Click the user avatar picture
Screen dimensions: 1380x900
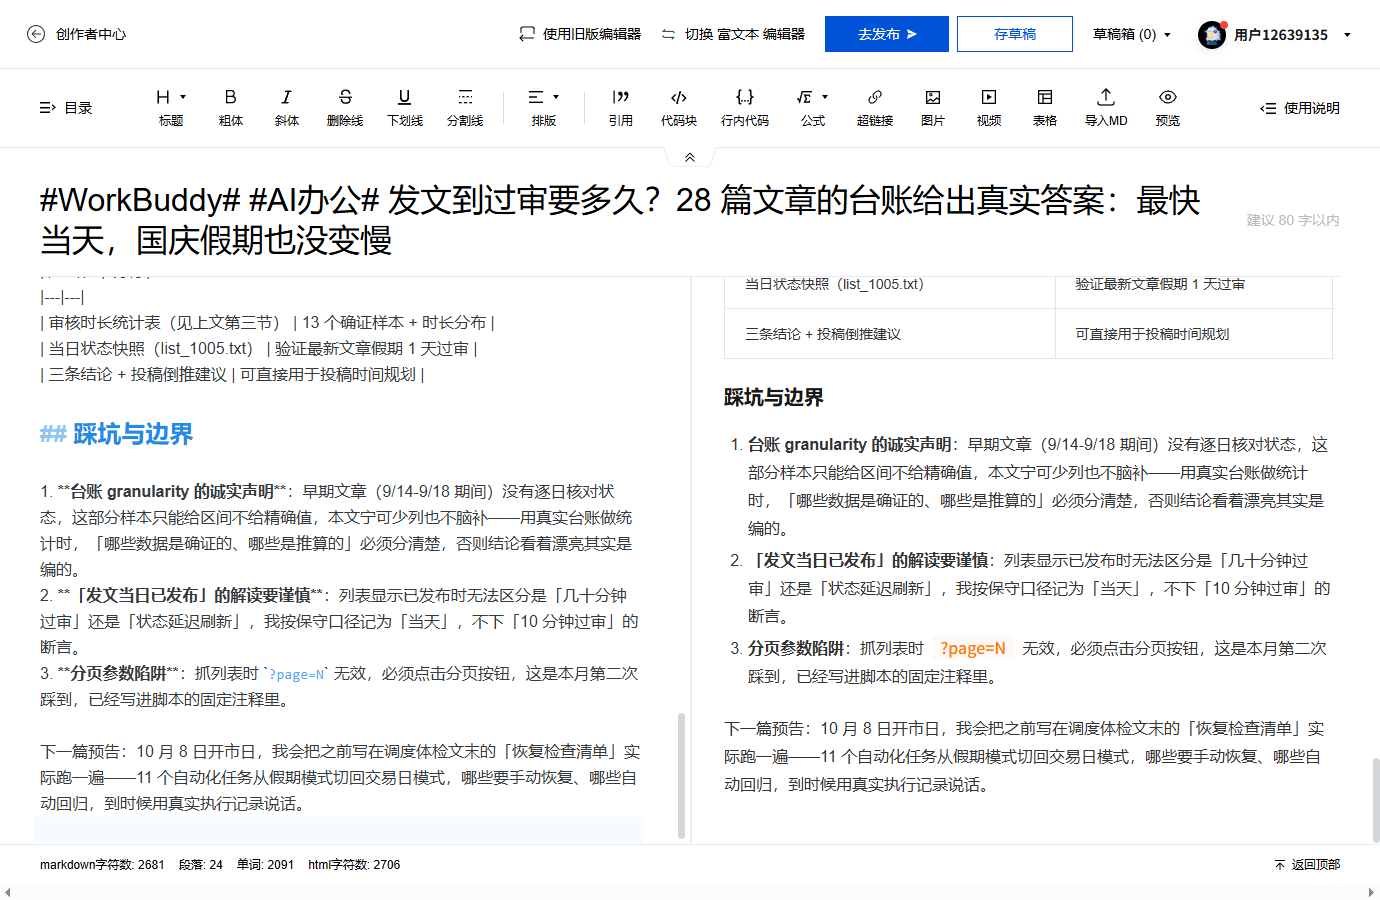(x=1212, y=35)
